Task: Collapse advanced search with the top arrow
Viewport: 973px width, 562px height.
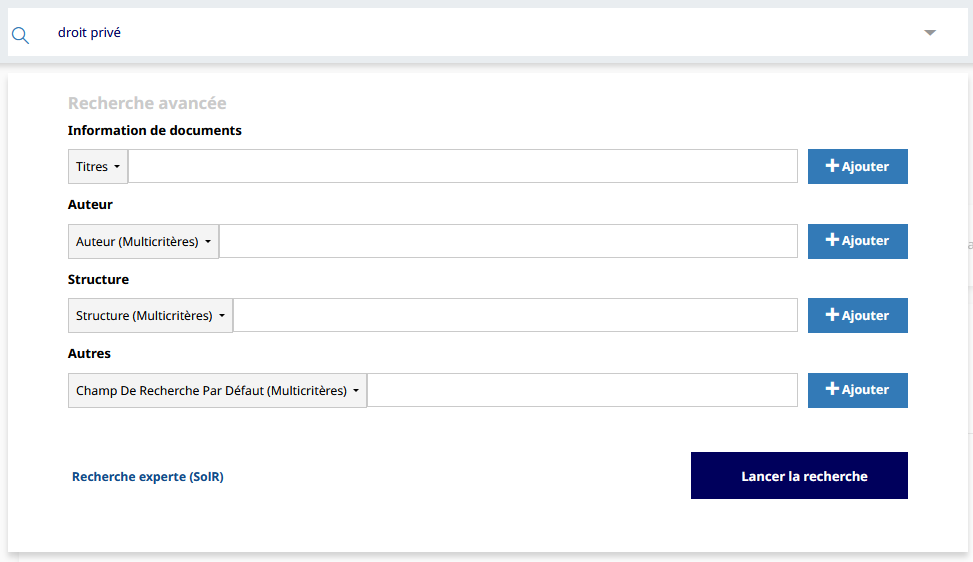Action: [930, 33]
